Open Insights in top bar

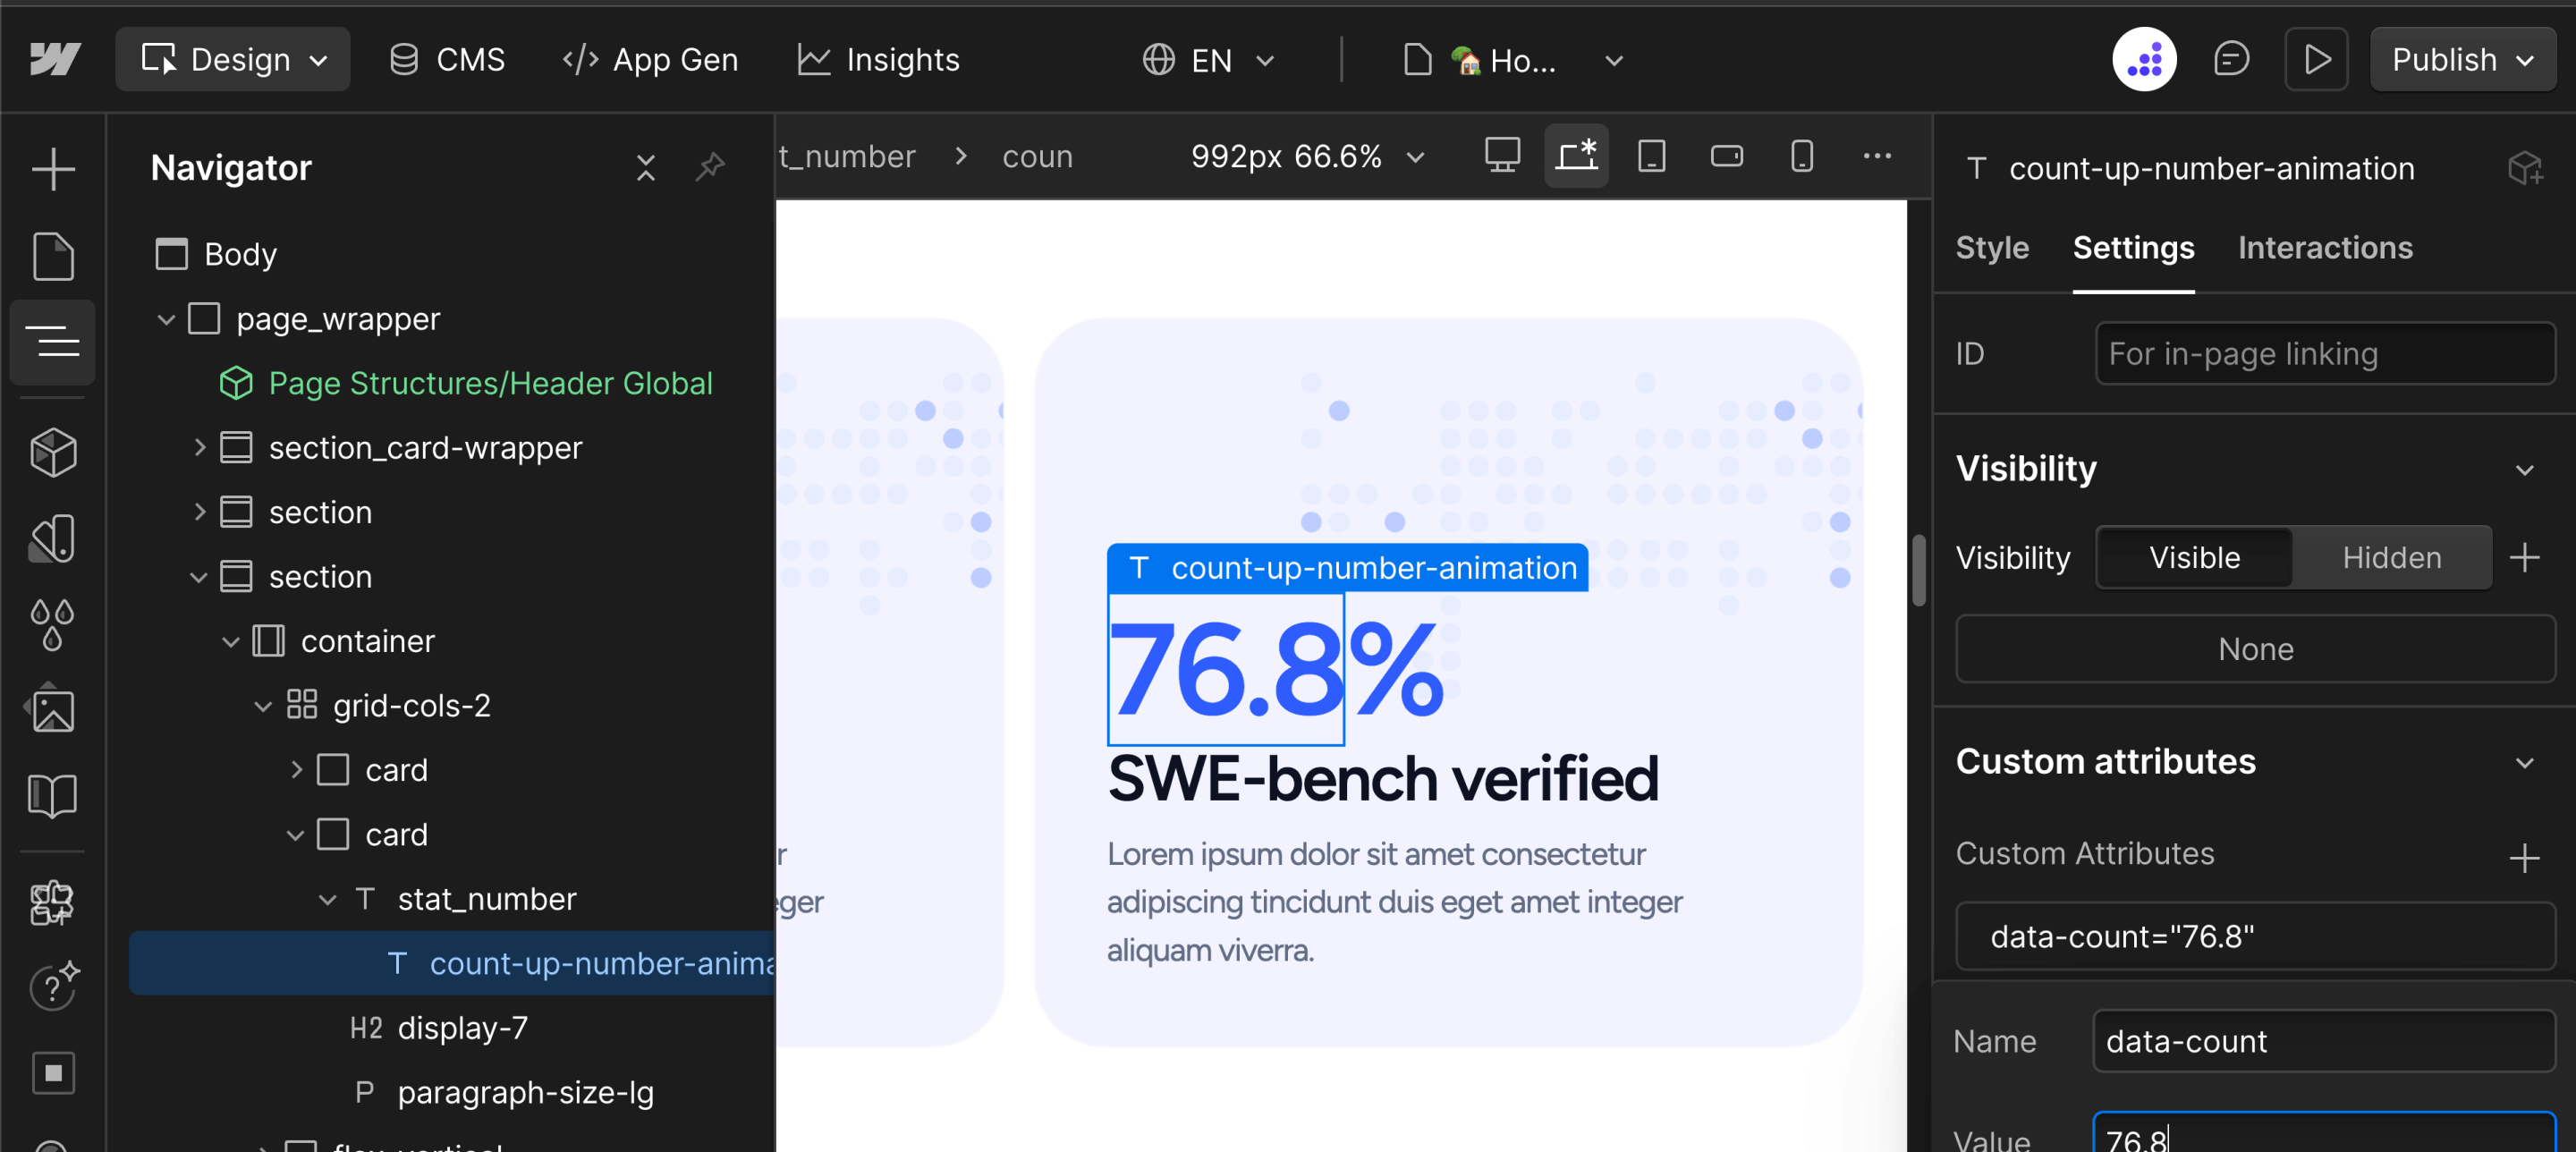(879, 60)
